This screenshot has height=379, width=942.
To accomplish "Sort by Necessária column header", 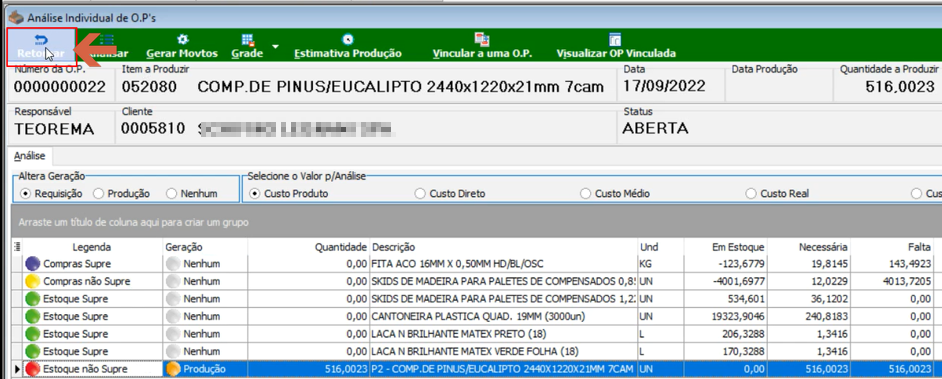I will [809, 247].
